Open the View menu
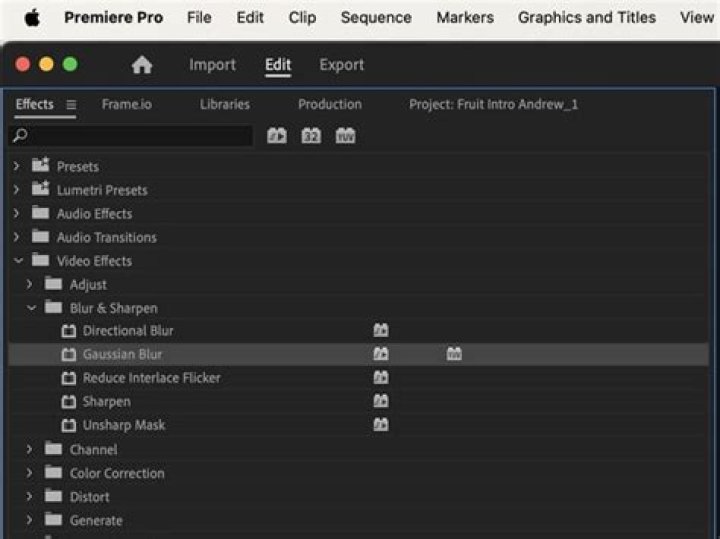 click(697, 17)
